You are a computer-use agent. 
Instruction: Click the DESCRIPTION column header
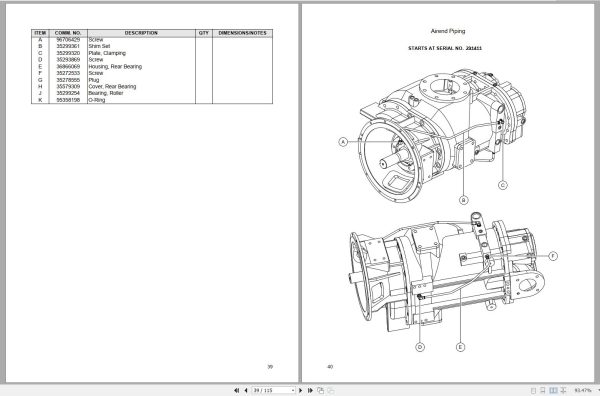coord(141,33)
